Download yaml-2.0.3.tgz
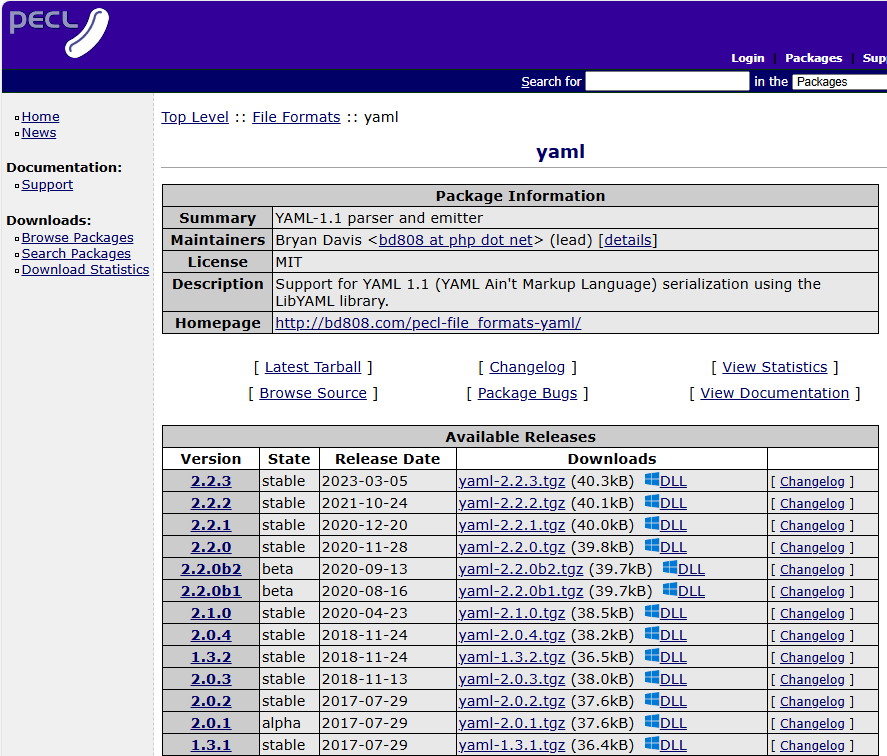 click(511, 680)
